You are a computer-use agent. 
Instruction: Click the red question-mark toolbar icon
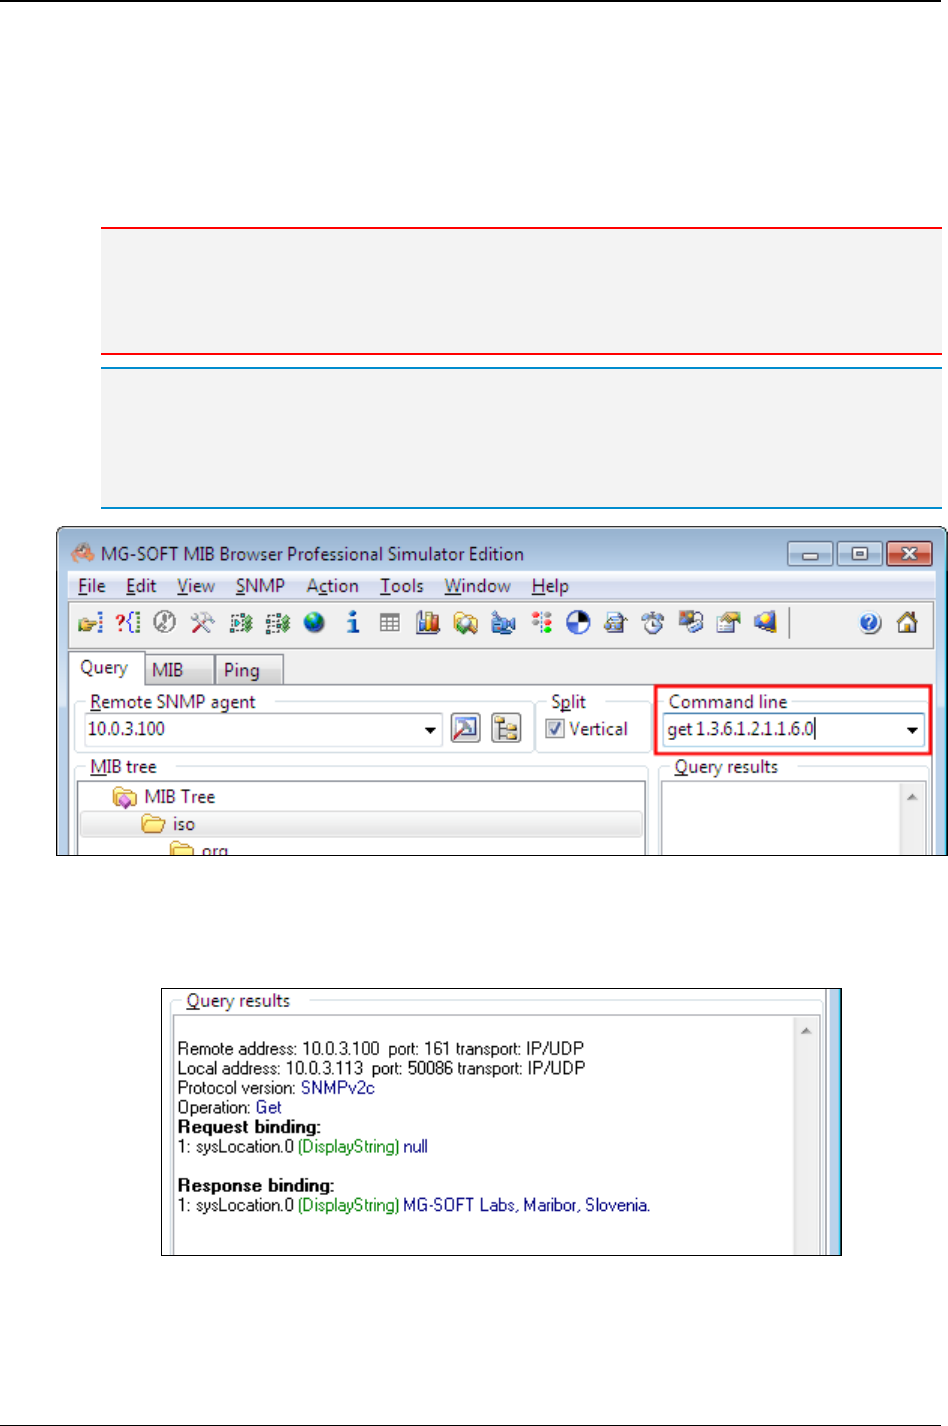[128, 623]
